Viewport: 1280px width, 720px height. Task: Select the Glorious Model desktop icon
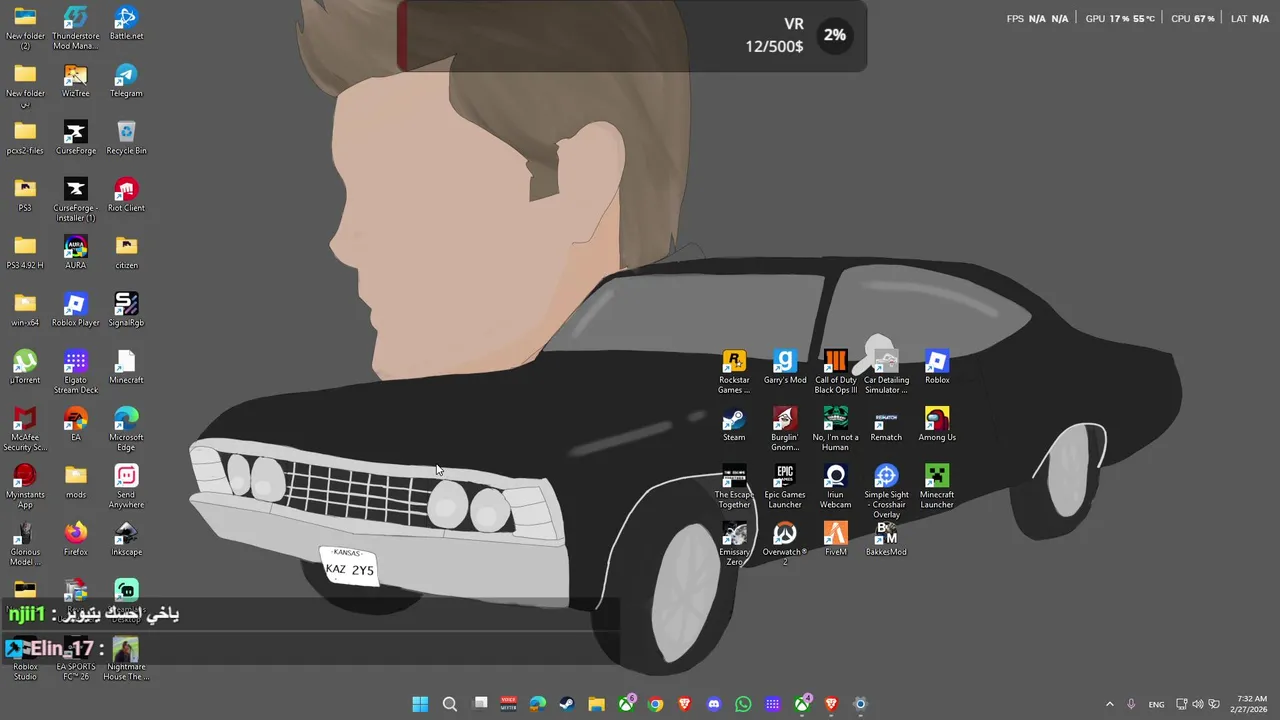click(25, 544)
